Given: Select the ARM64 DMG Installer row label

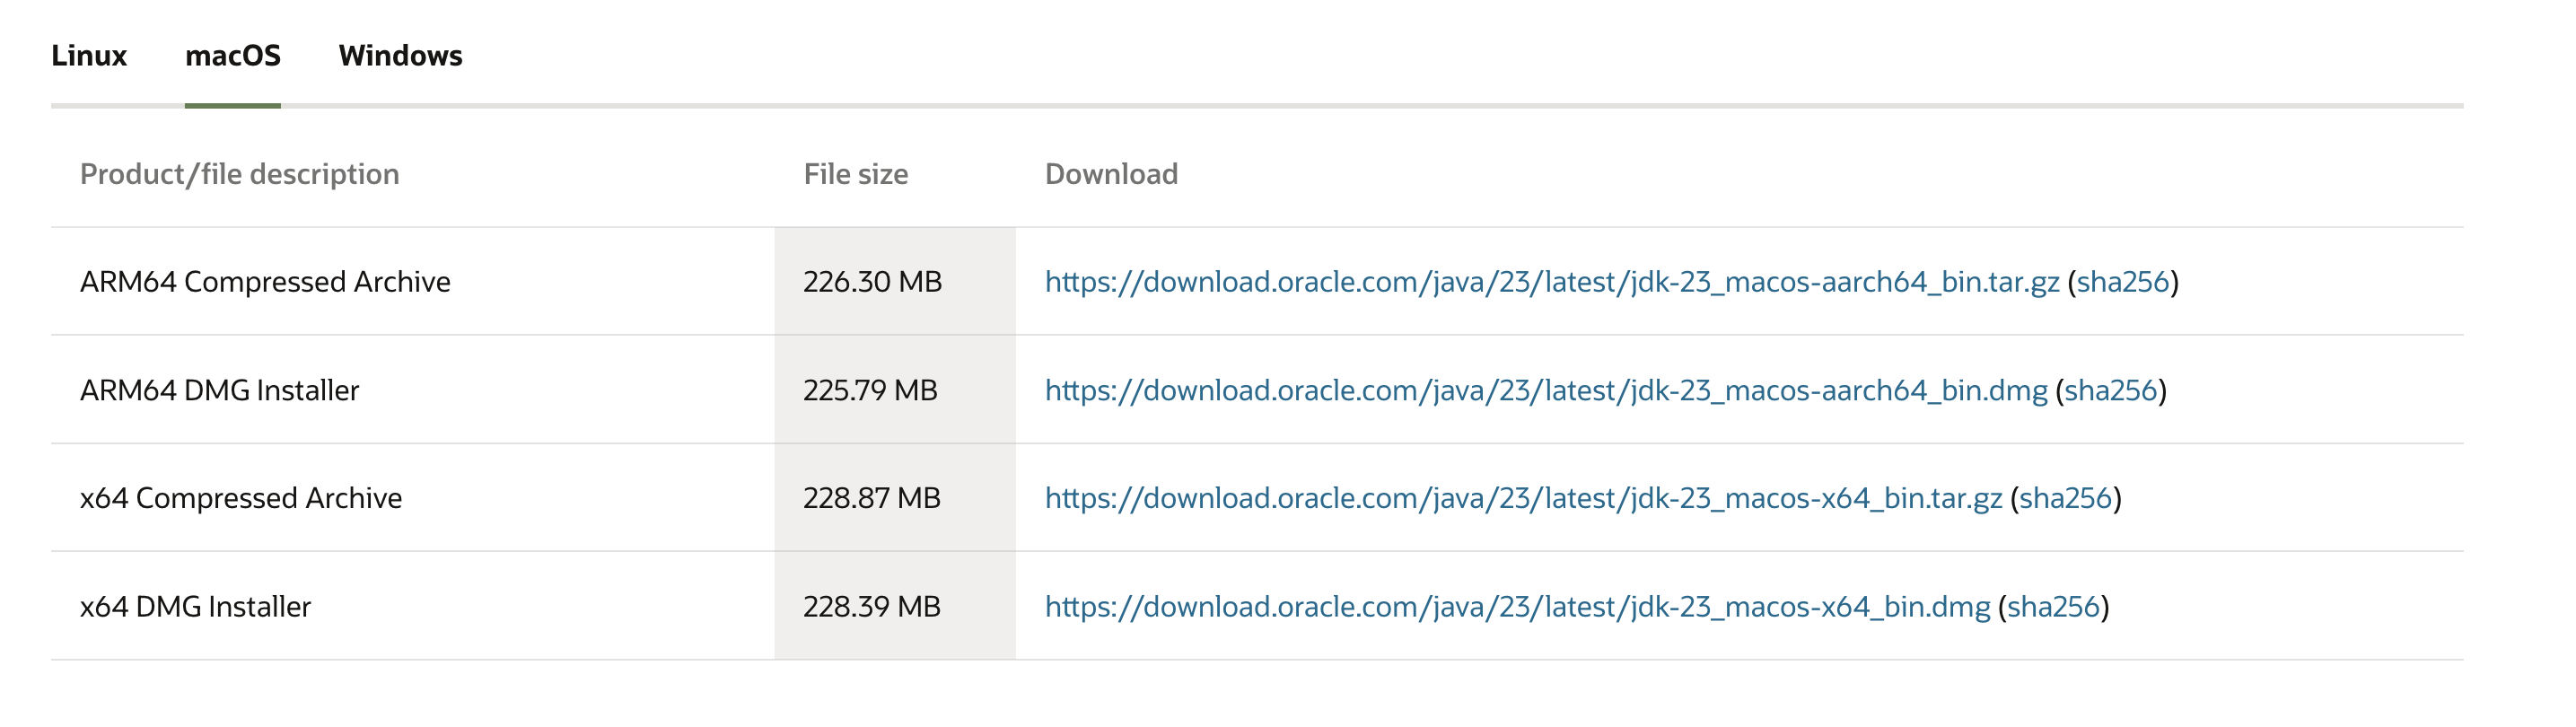Looking at the screenshot, I should tap(219, 390).
